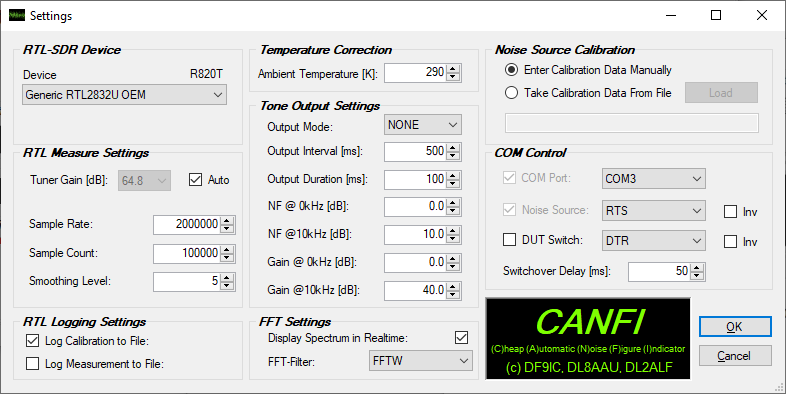Click the OK button
The width and height of the screenshot is (786, 394).
click(735, 327)
